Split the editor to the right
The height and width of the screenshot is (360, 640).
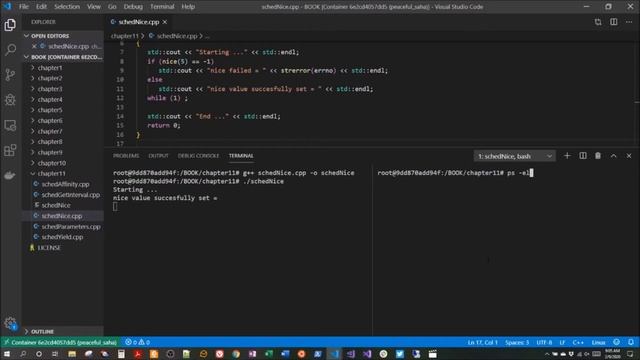[x=613, y=22]
